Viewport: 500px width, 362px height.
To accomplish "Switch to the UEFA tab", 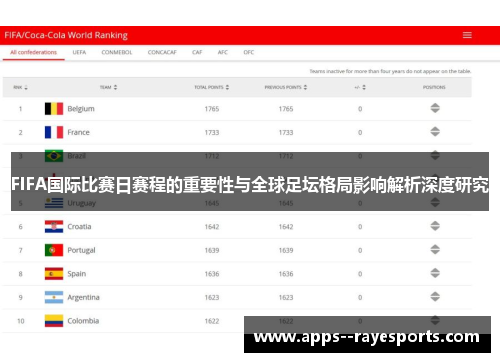I will (x=79, y=52).
